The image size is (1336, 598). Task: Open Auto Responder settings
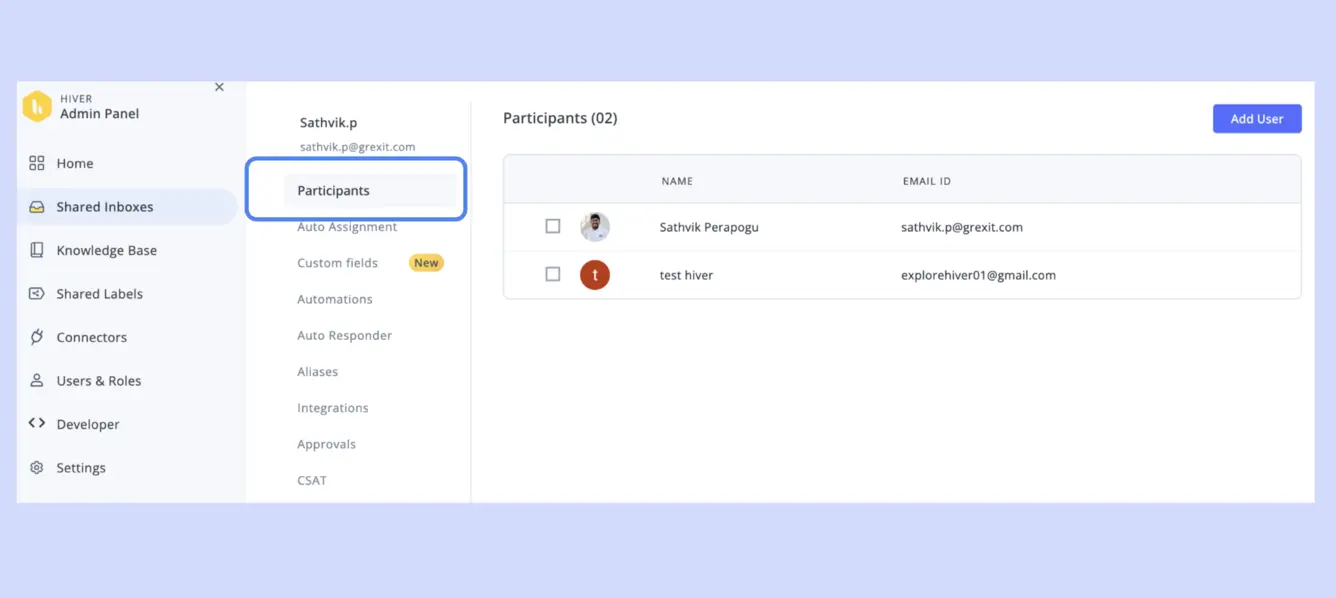point(344,335)
